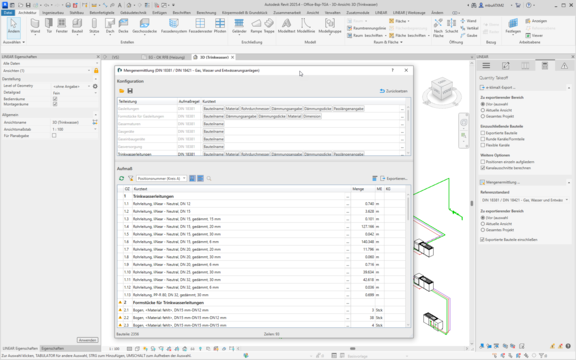Viewport: 576px width, 360px height.
Task: Select the Wand tool in ribbon
Action: click(35, 26)
